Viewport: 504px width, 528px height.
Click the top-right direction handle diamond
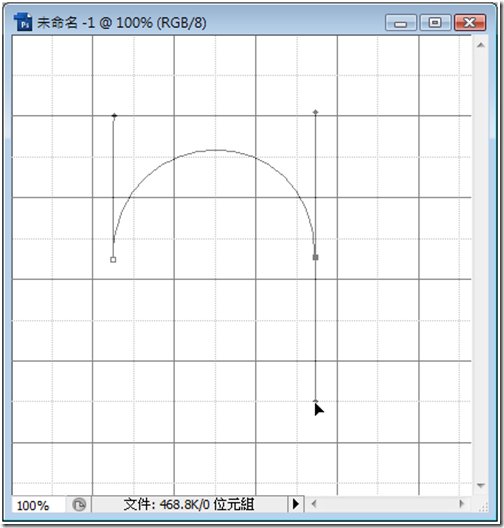point(315,112)
